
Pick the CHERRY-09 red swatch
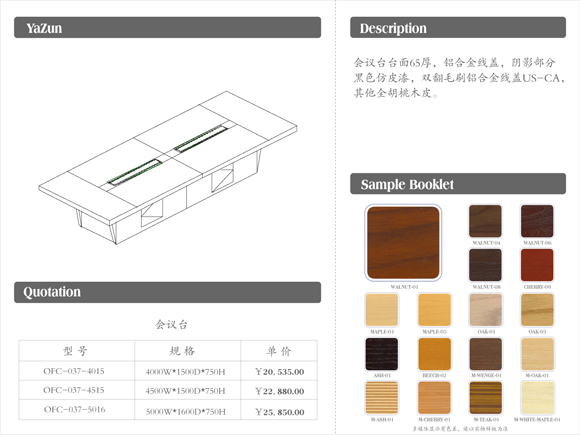coord(537,265)
